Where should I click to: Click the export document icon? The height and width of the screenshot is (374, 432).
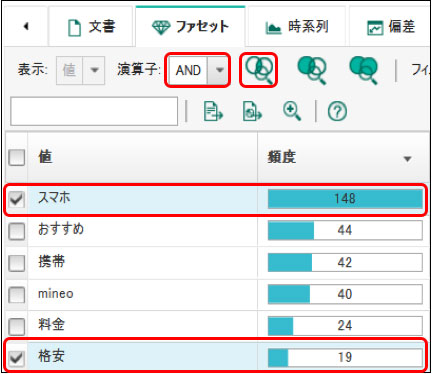[213, 111]
